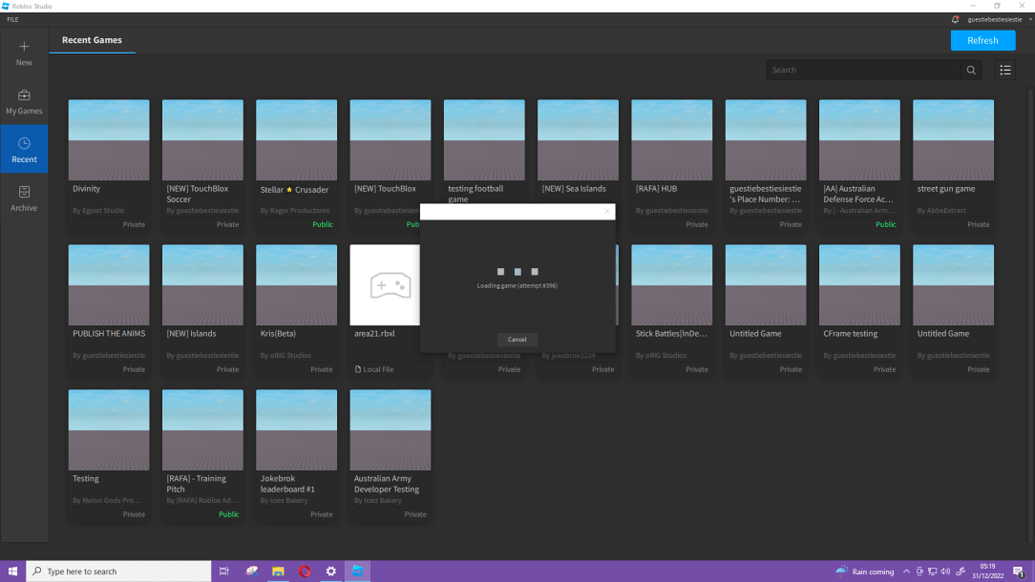Click 'By Egoist Studio' creator text
The image size is (1035, 582).
click(98, 210)
